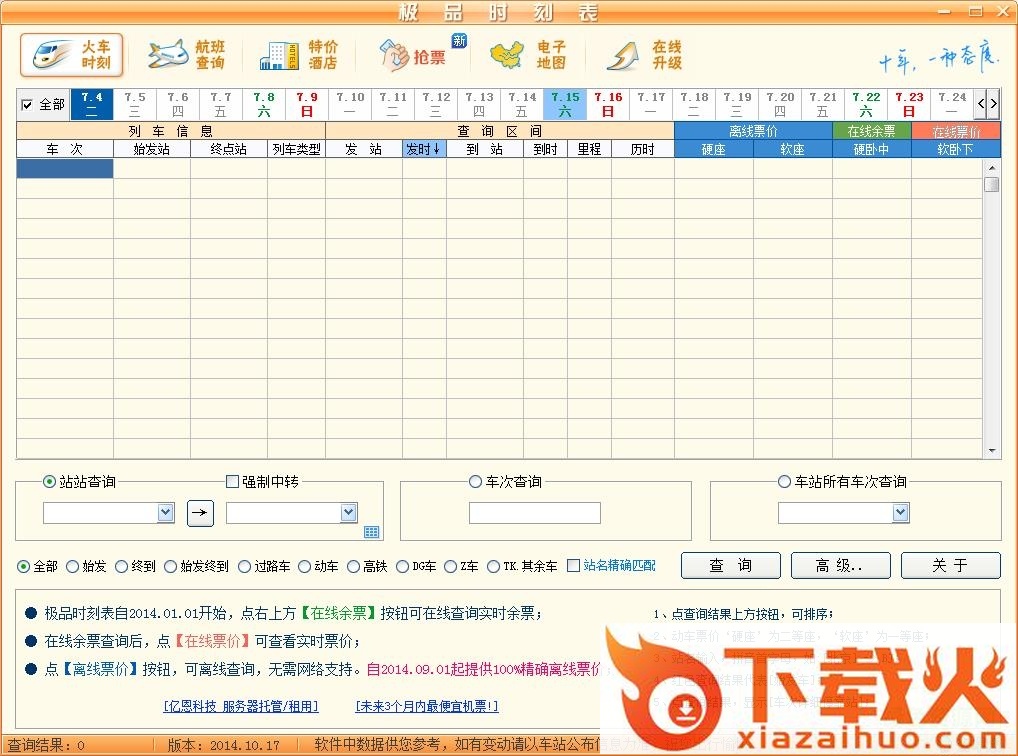Select 车站所有车次查询 query mode

coord(784,481)
